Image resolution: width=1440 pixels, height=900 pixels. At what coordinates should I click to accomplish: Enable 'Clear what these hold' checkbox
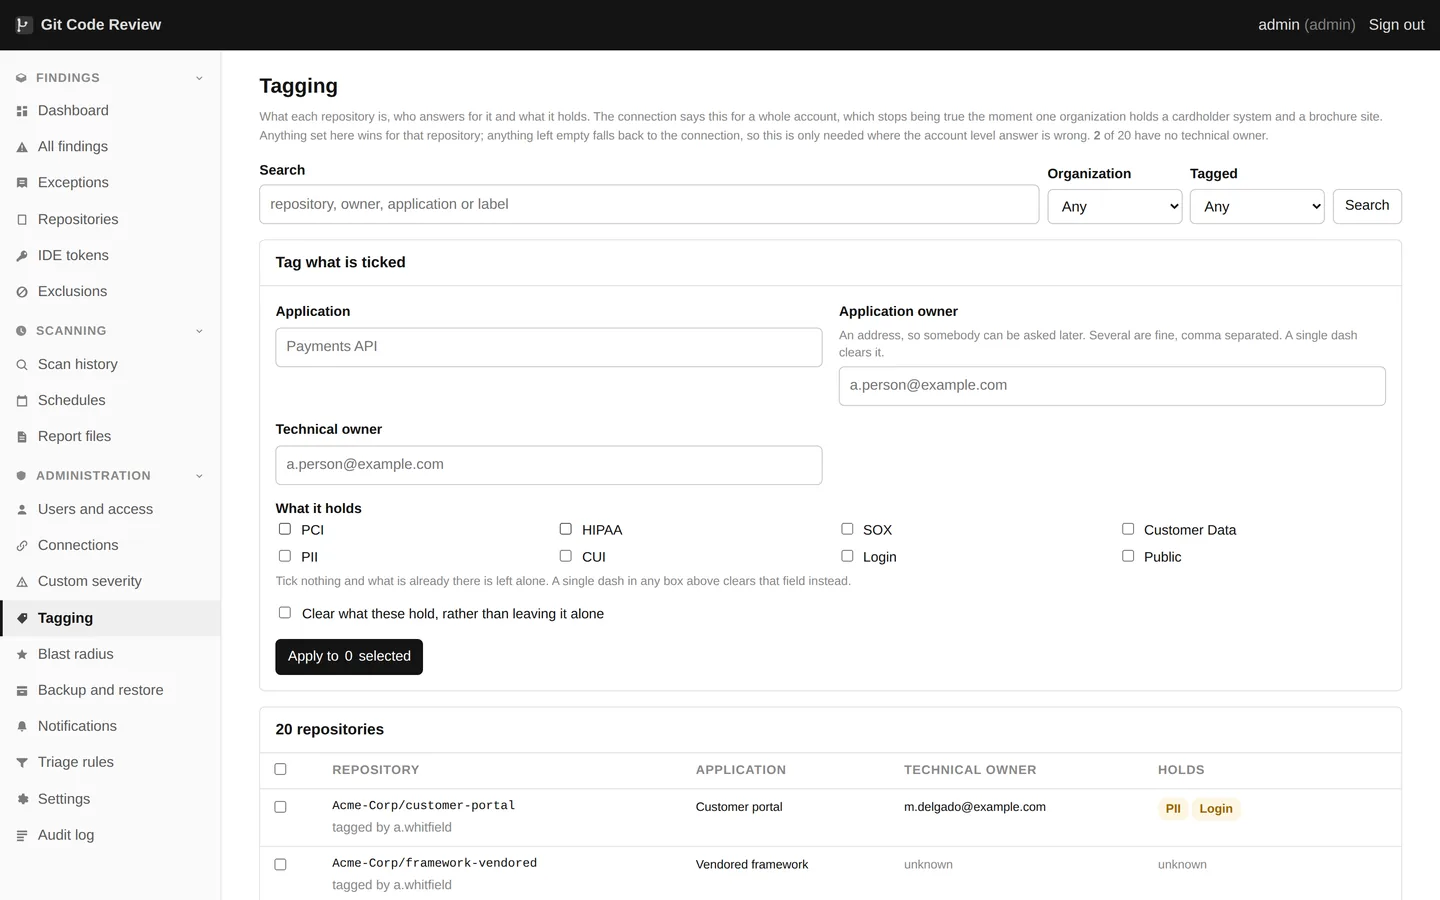(x=285, y=613)
